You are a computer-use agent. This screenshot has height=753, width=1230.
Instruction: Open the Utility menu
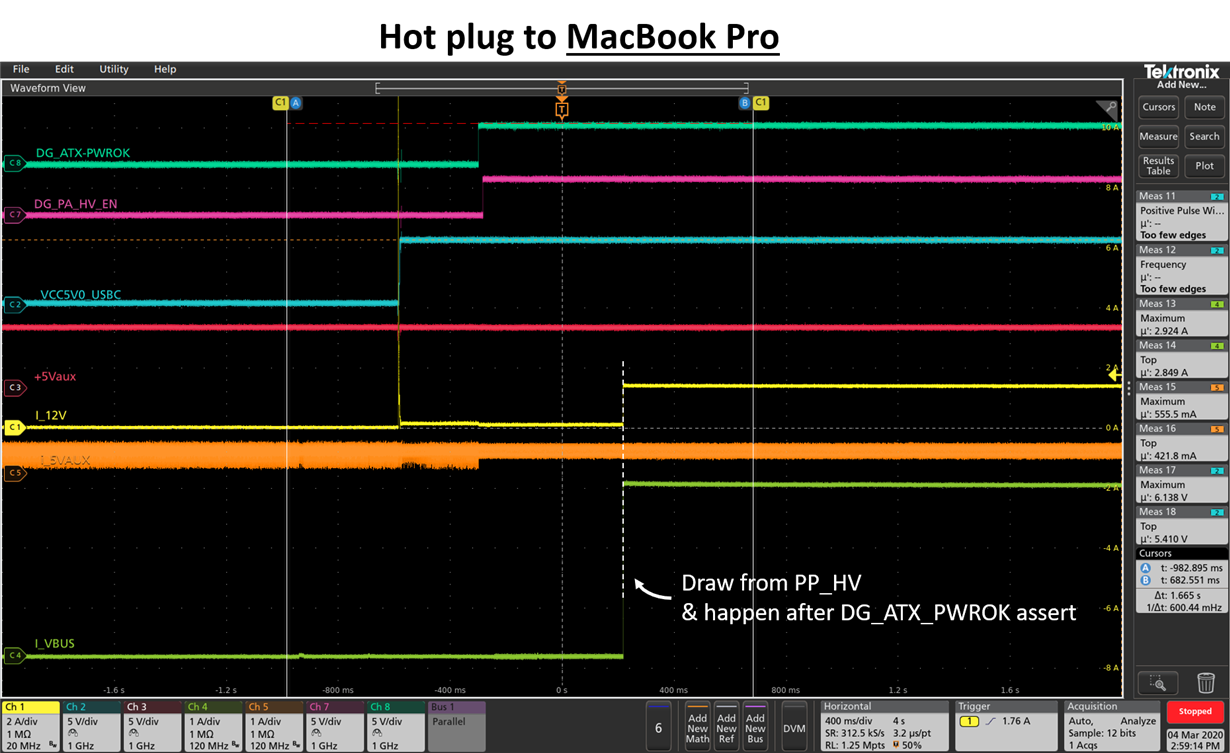tap(114, 69)
